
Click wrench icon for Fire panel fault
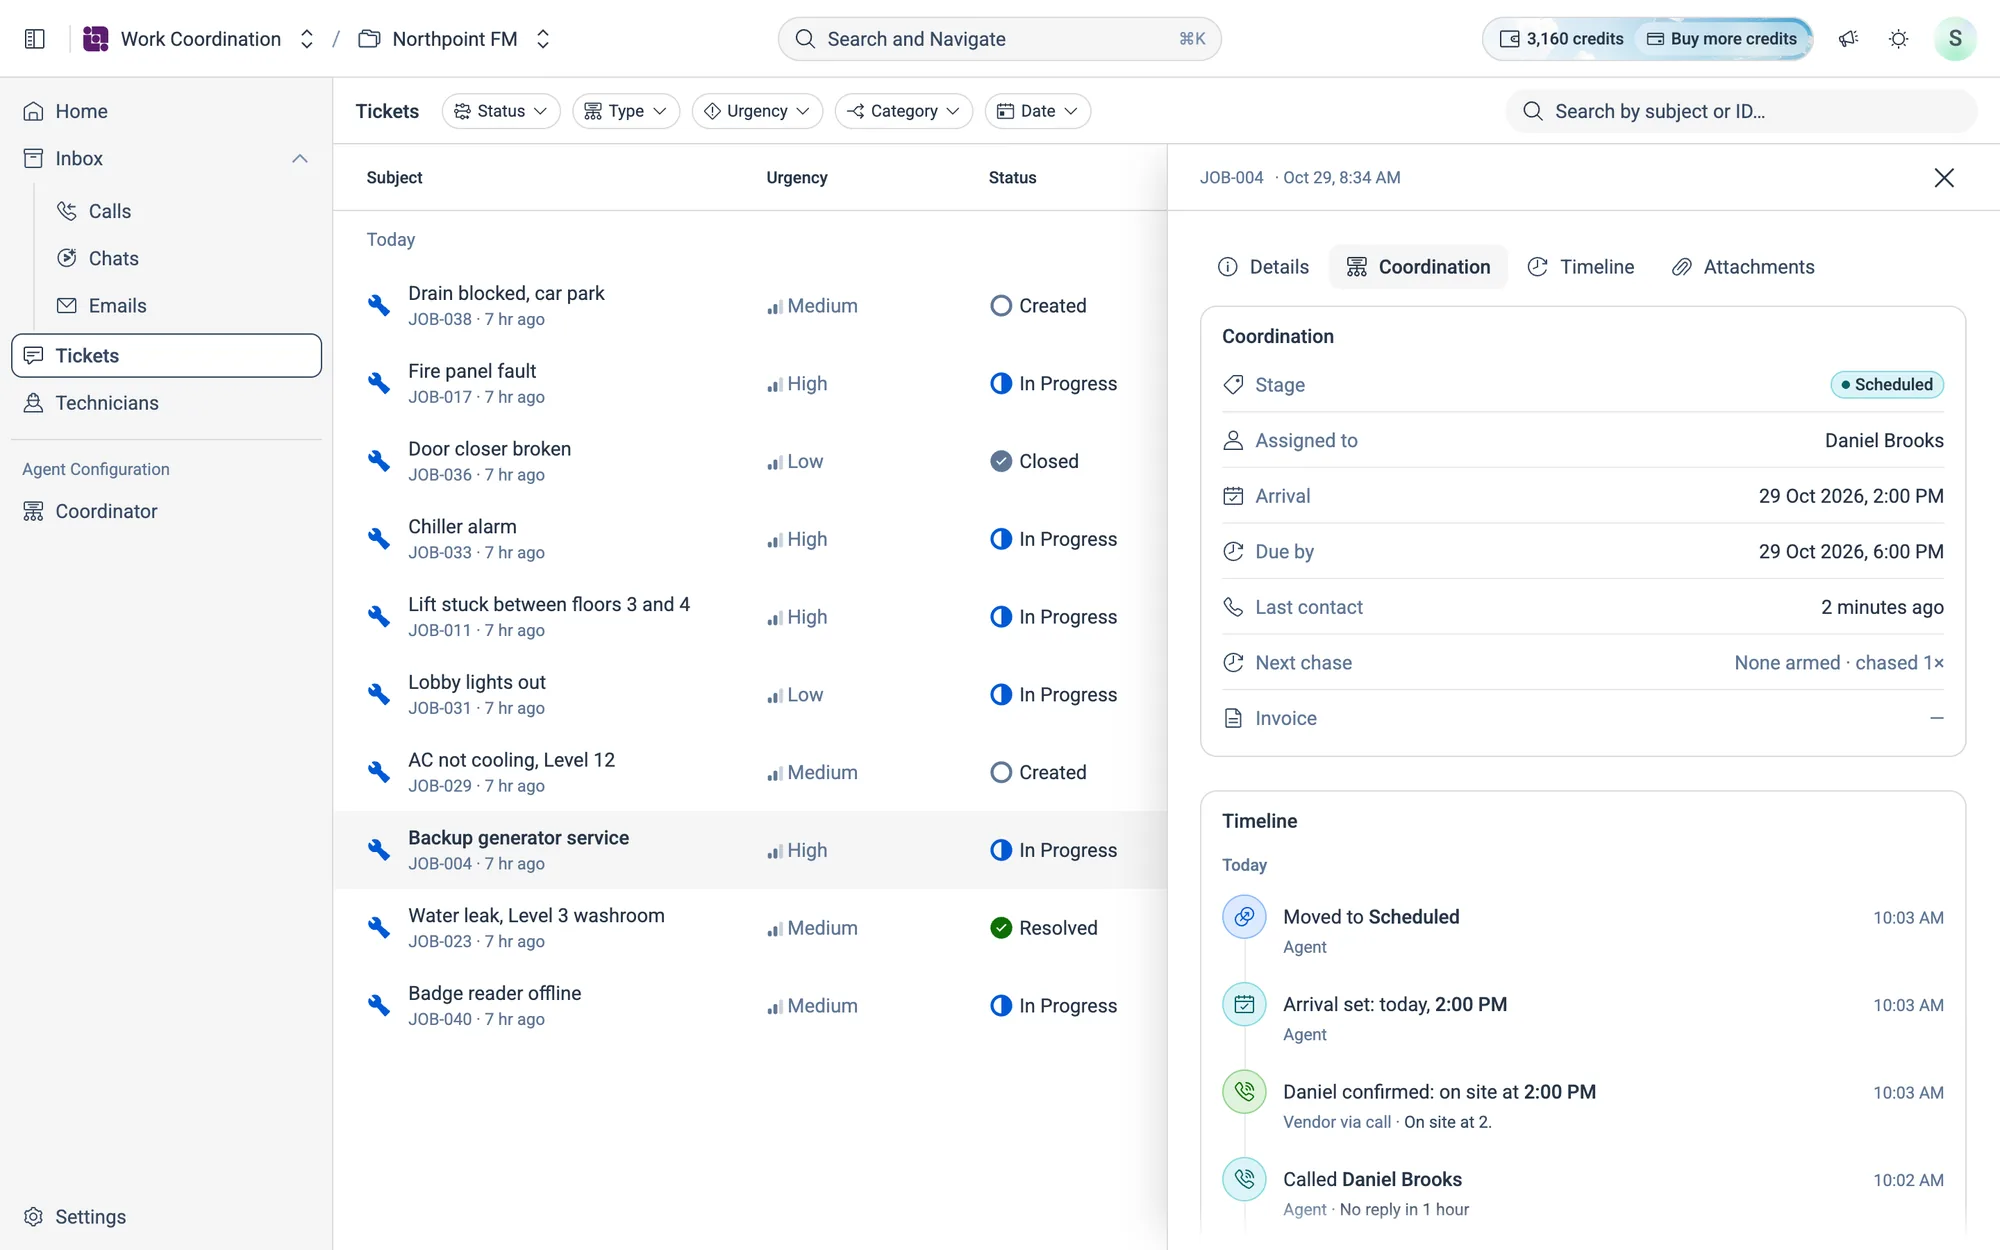(x=379, y=383)
